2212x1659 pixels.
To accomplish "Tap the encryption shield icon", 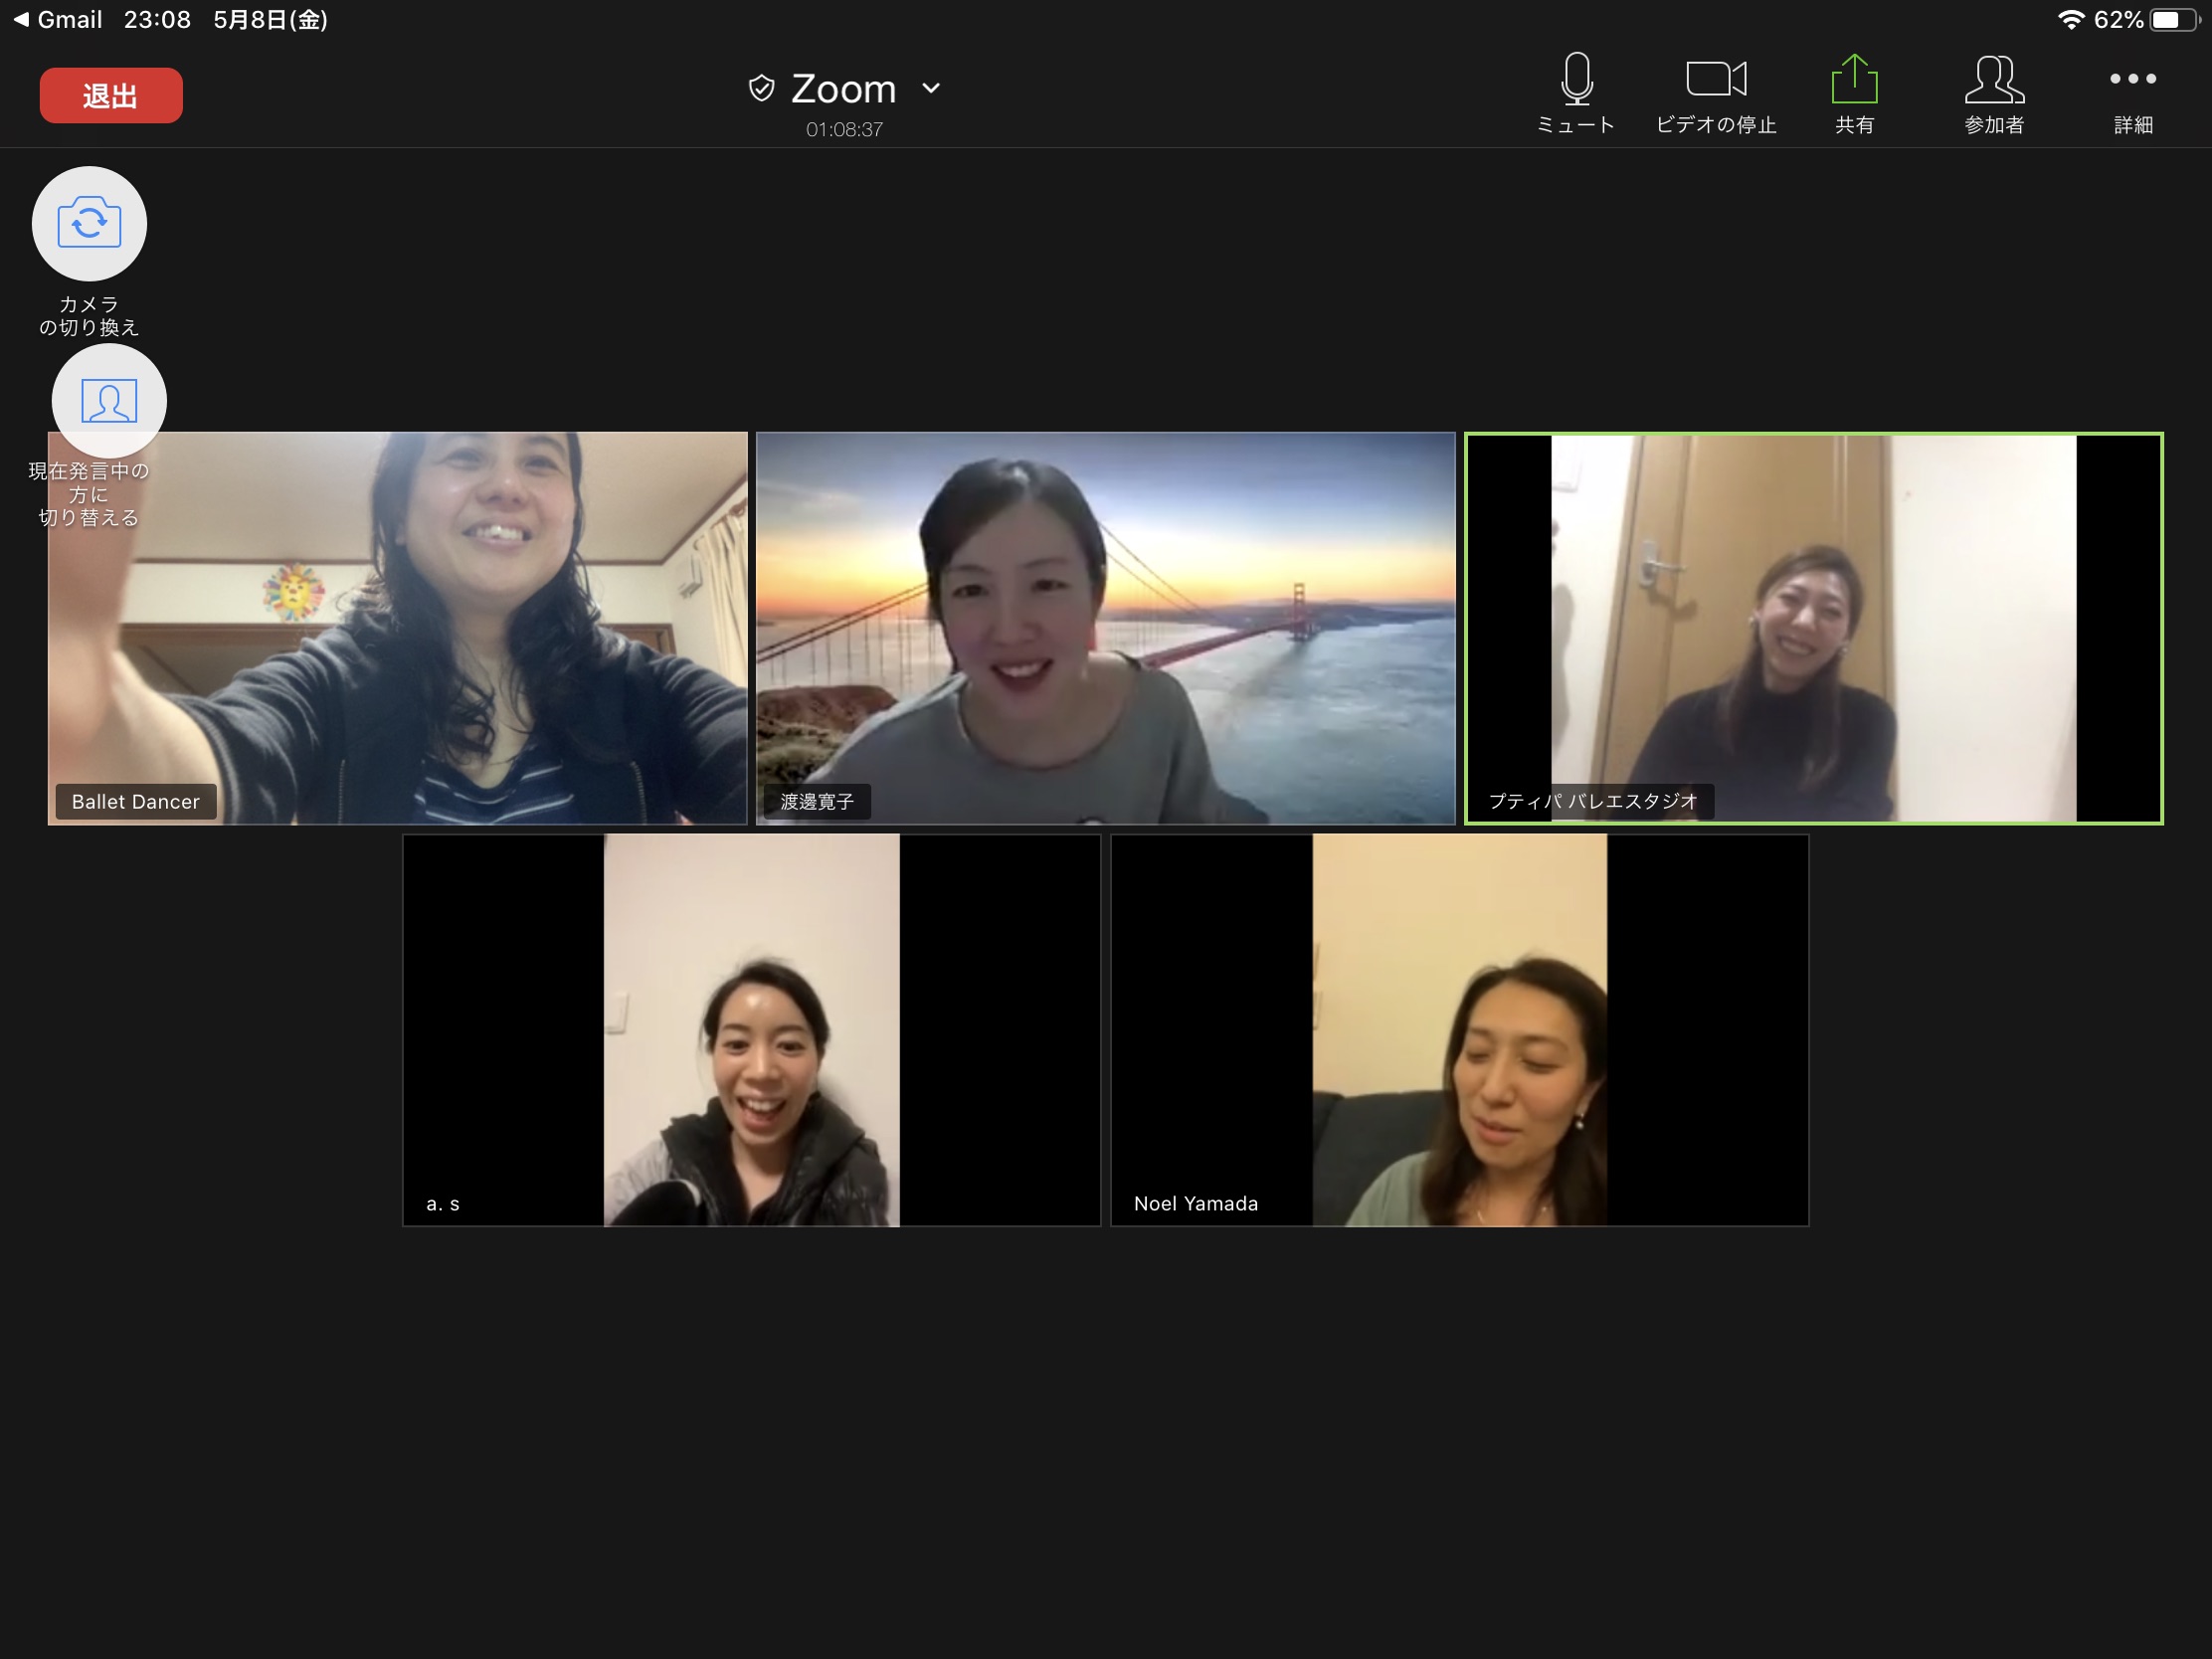I will (x=761, y=88).
